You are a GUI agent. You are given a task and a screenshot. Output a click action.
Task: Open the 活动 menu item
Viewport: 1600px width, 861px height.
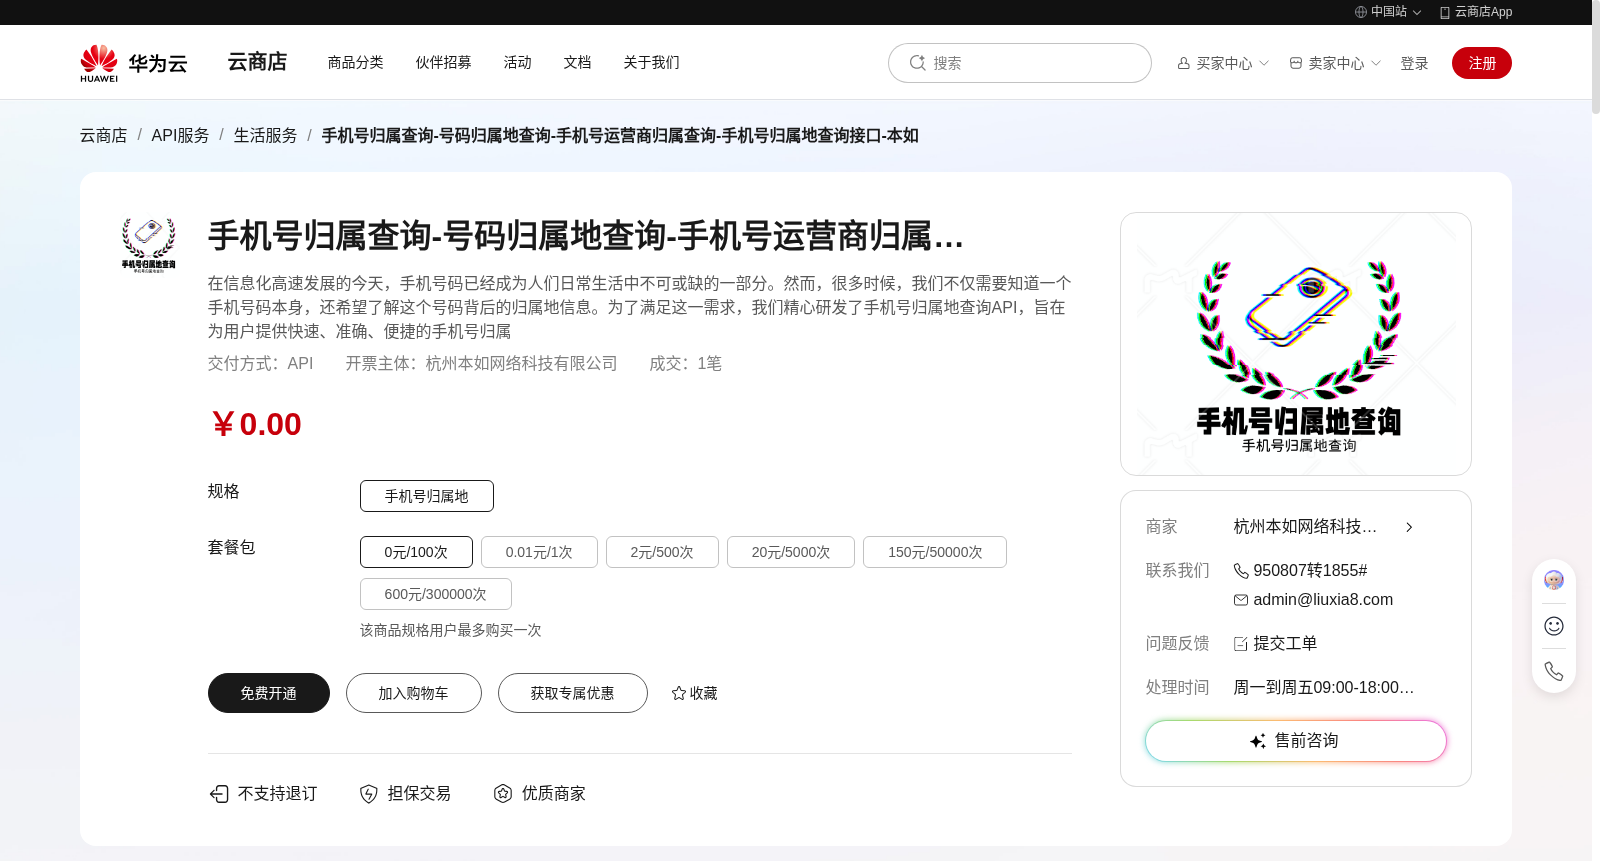pyautogui.click(x=518, y=62)
